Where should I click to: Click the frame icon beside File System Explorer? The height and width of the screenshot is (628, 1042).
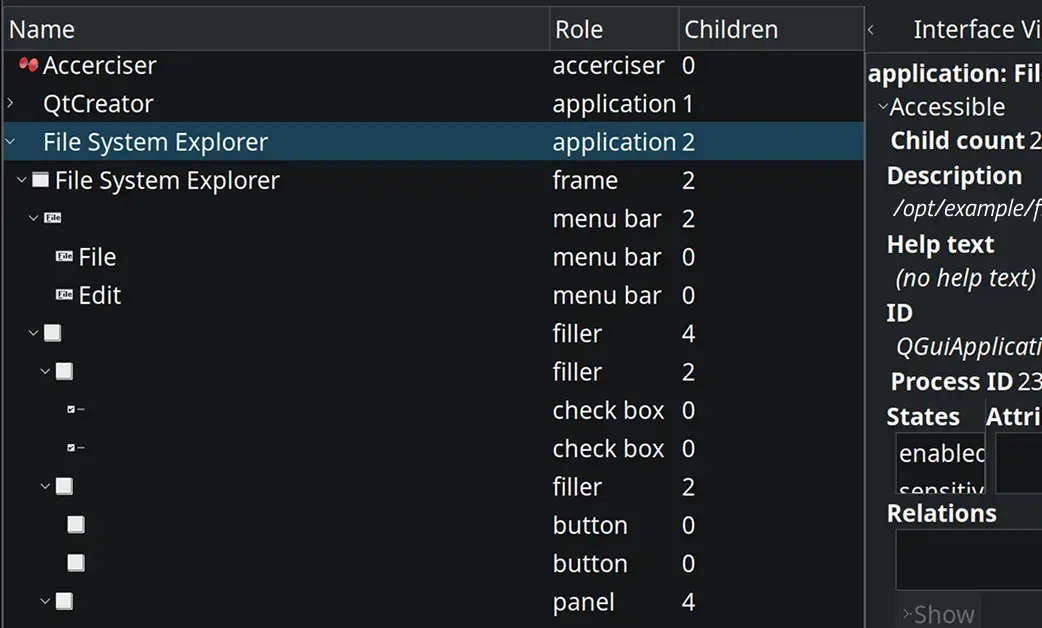point(40,179)
